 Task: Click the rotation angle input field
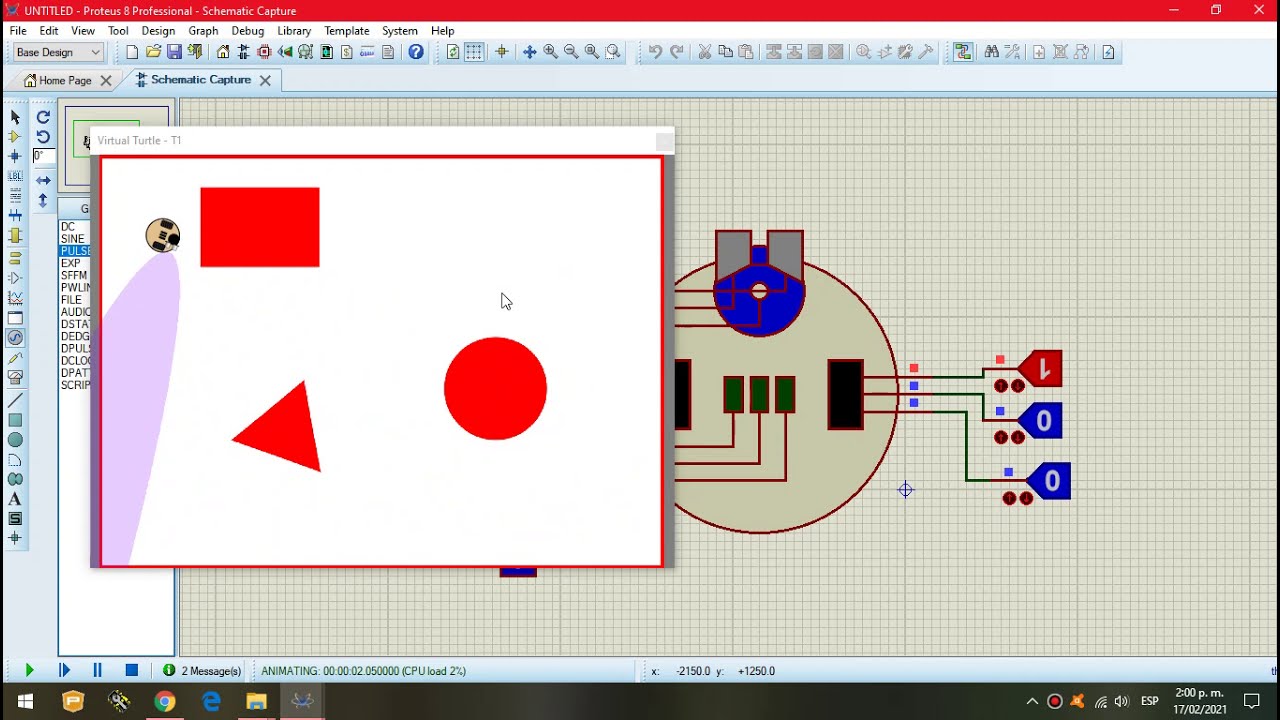[x=43, y=156]
